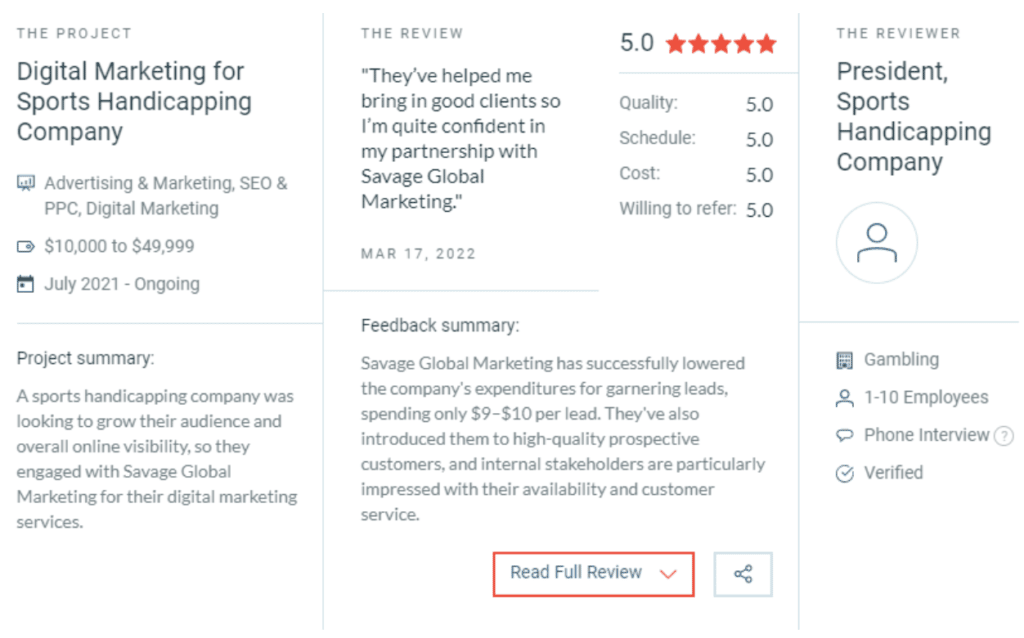Click the 1-10 Employees label
The image size is (1024, 638).
coord(926,397)
